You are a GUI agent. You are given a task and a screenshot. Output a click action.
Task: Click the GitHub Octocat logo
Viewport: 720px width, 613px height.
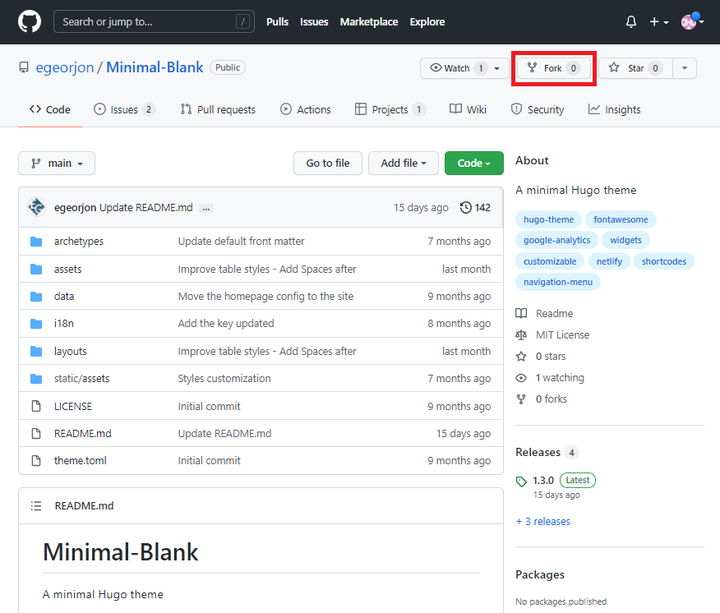click(28, 21)
